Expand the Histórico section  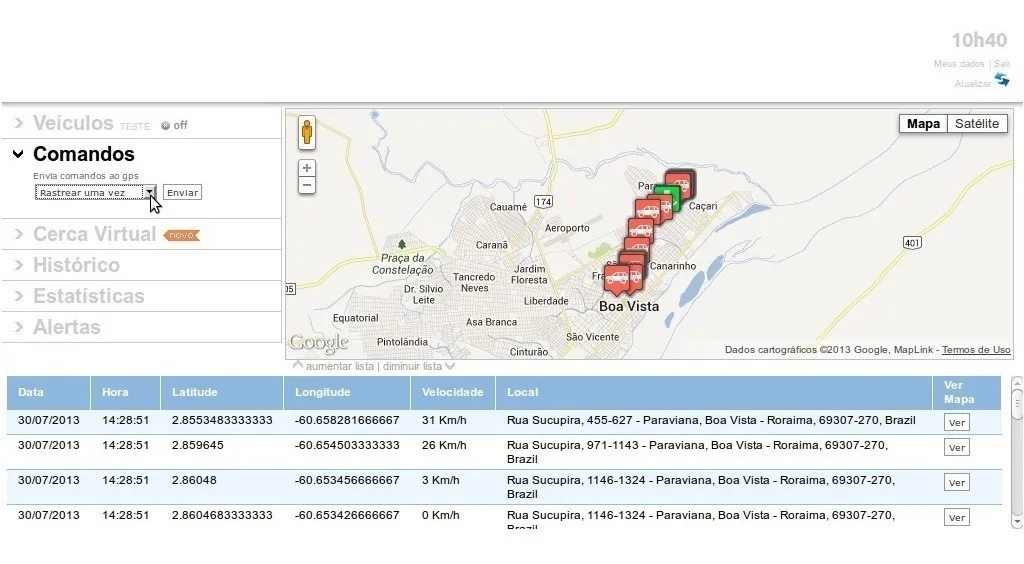76,265
